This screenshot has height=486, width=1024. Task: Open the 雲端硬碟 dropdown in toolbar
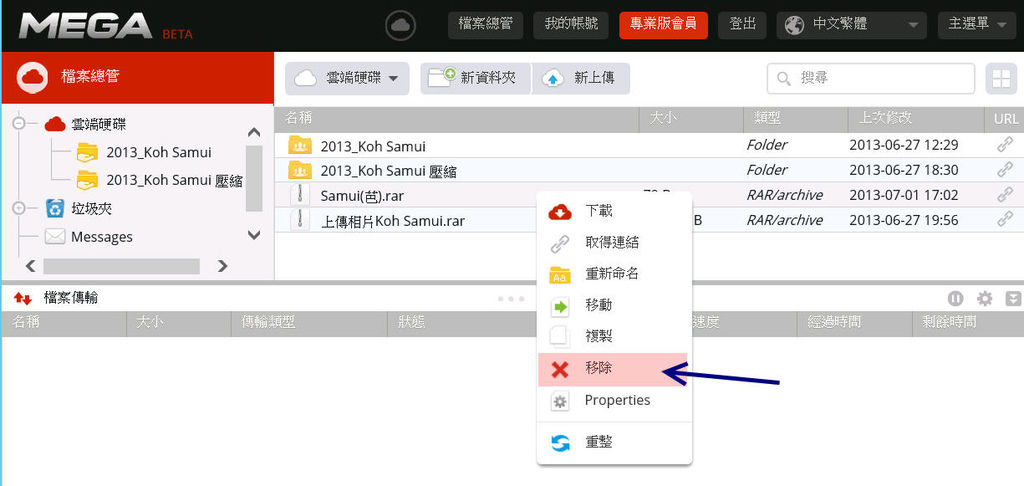tap(347, 78)
